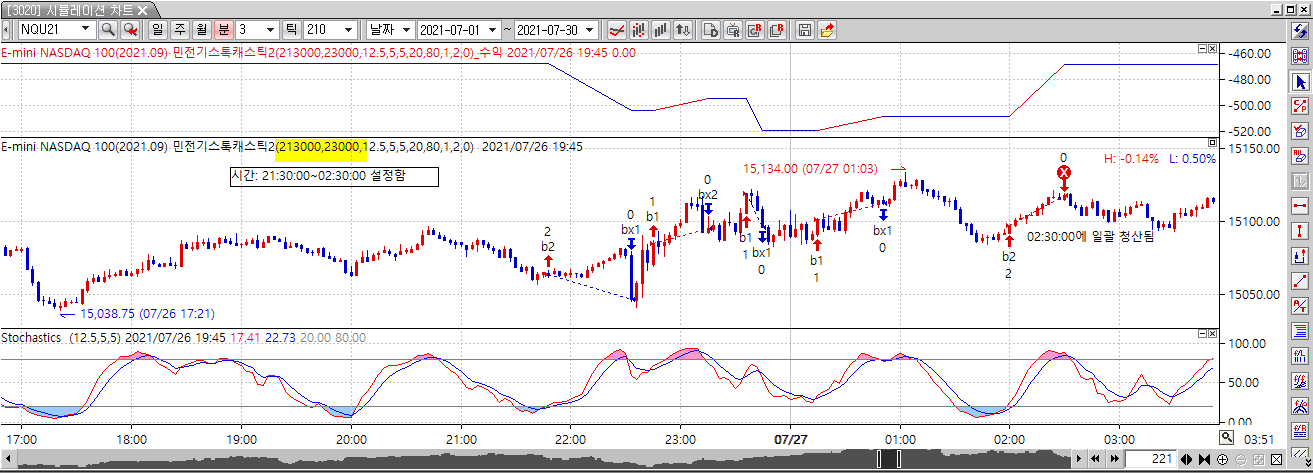Screen dimensions: 1313x473
Task: Open the 2021-07-30 end date dropdown
Action: (x=589, y=30)
